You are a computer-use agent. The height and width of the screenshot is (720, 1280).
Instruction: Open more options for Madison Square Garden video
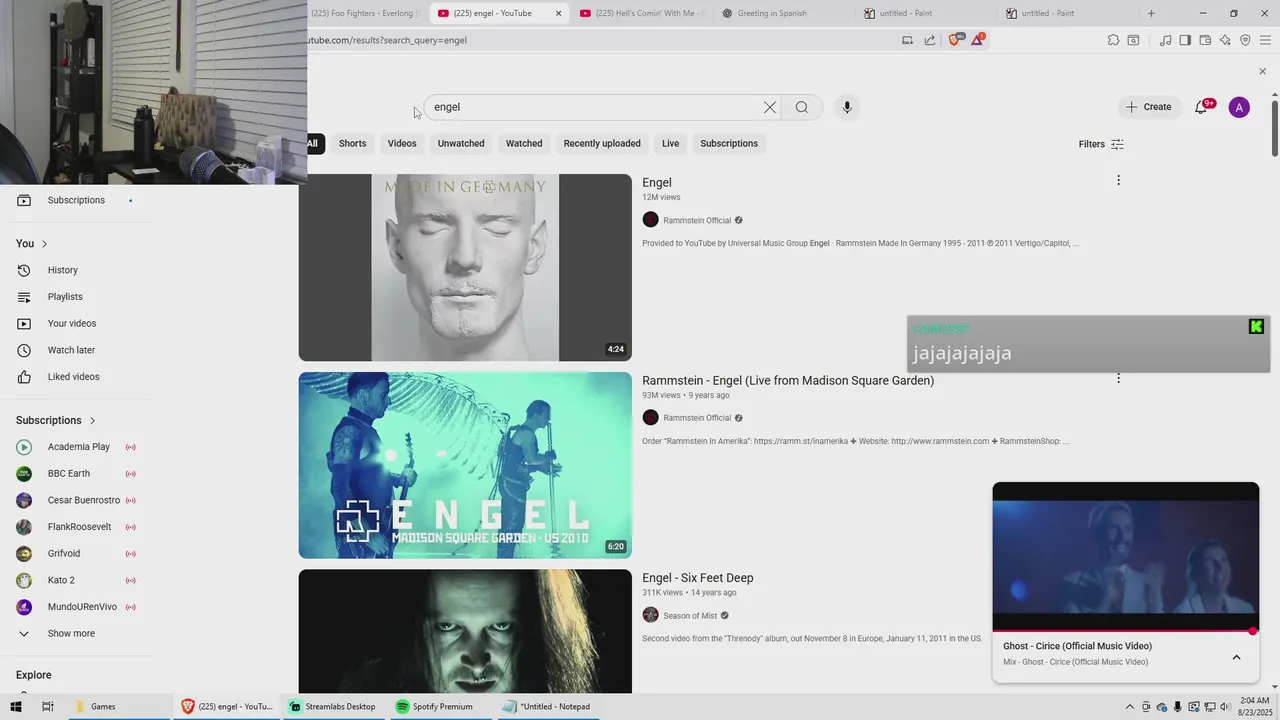(1118, 378)
